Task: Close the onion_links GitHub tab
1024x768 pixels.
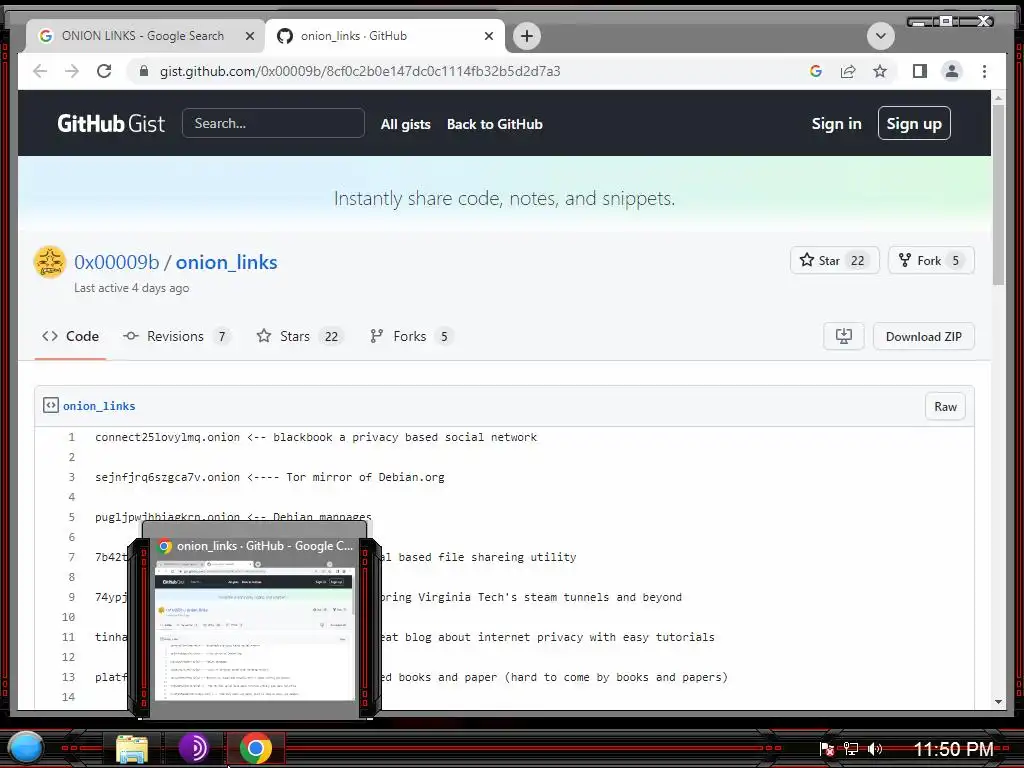Action: tap(488, 36)
